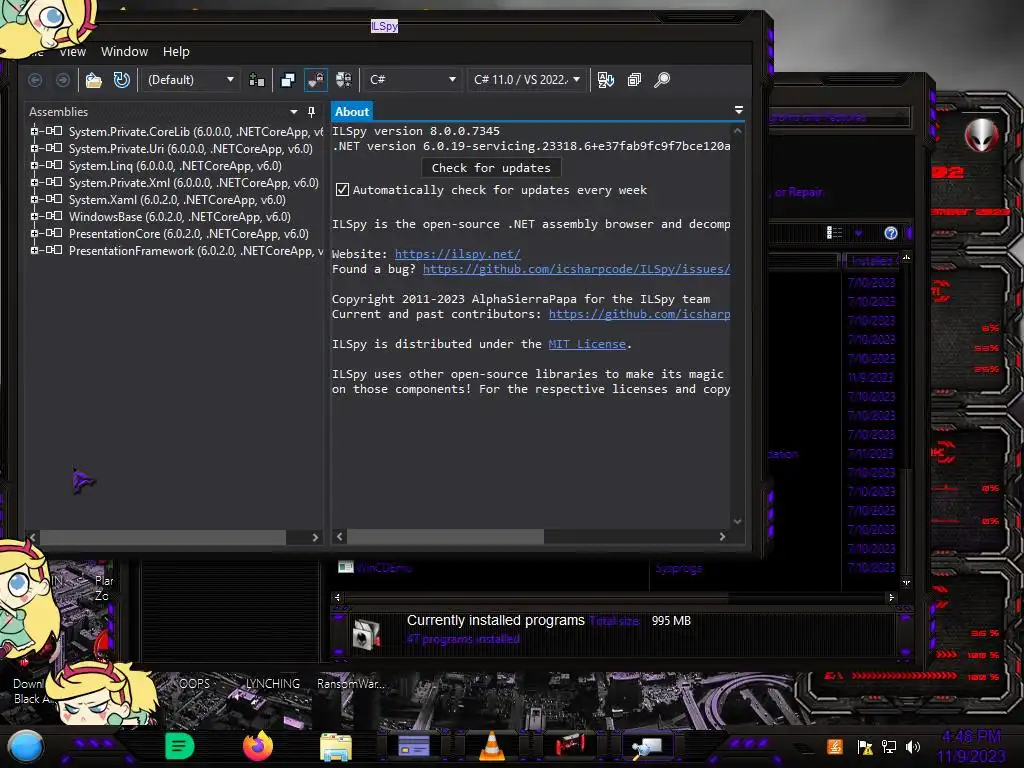Click the orange Java update tray icon
The image size is (1024, 768).
(x=835, y=746)
